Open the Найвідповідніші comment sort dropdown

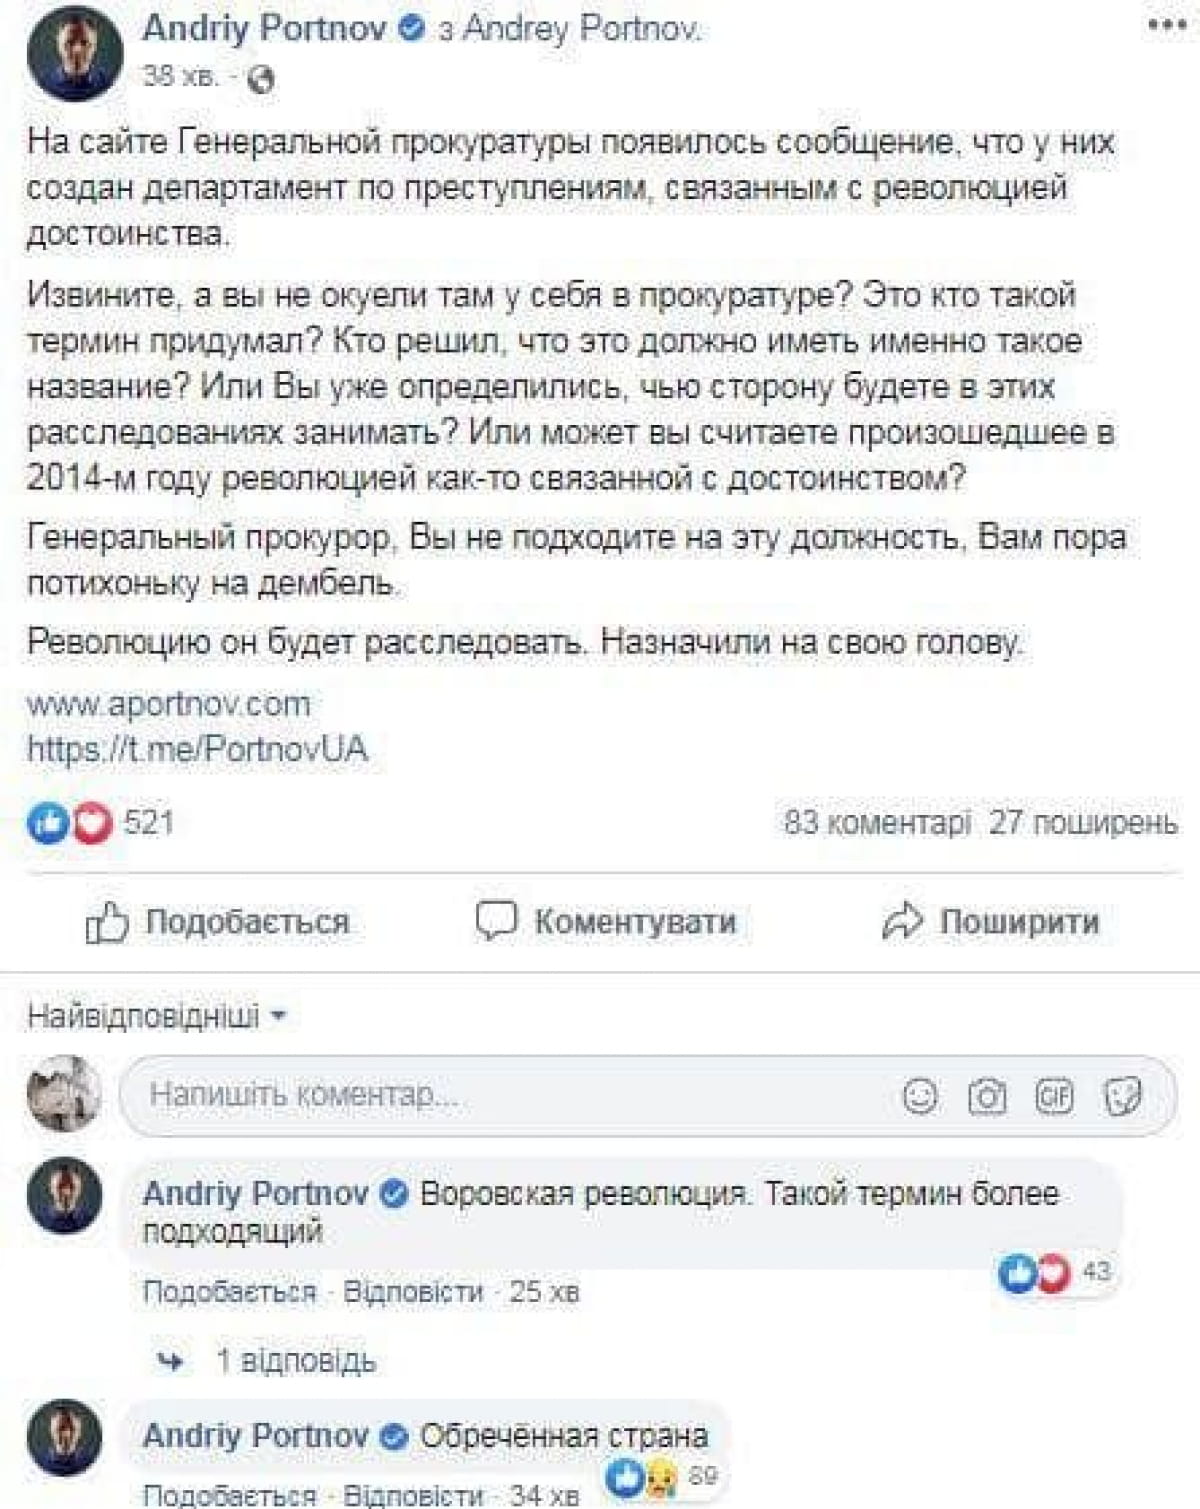tap(157, 1016)
